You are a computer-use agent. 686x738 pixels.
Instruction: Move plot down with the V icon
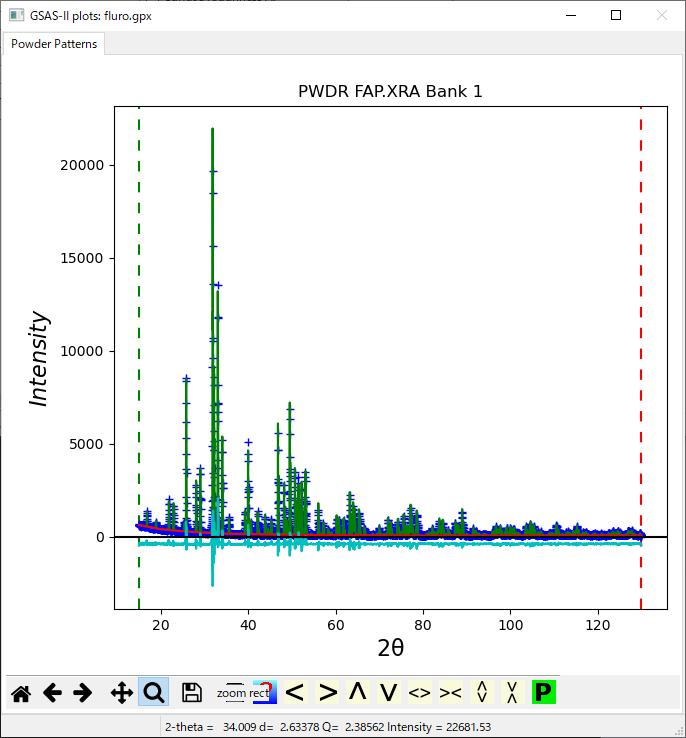(x=389, y=692)
